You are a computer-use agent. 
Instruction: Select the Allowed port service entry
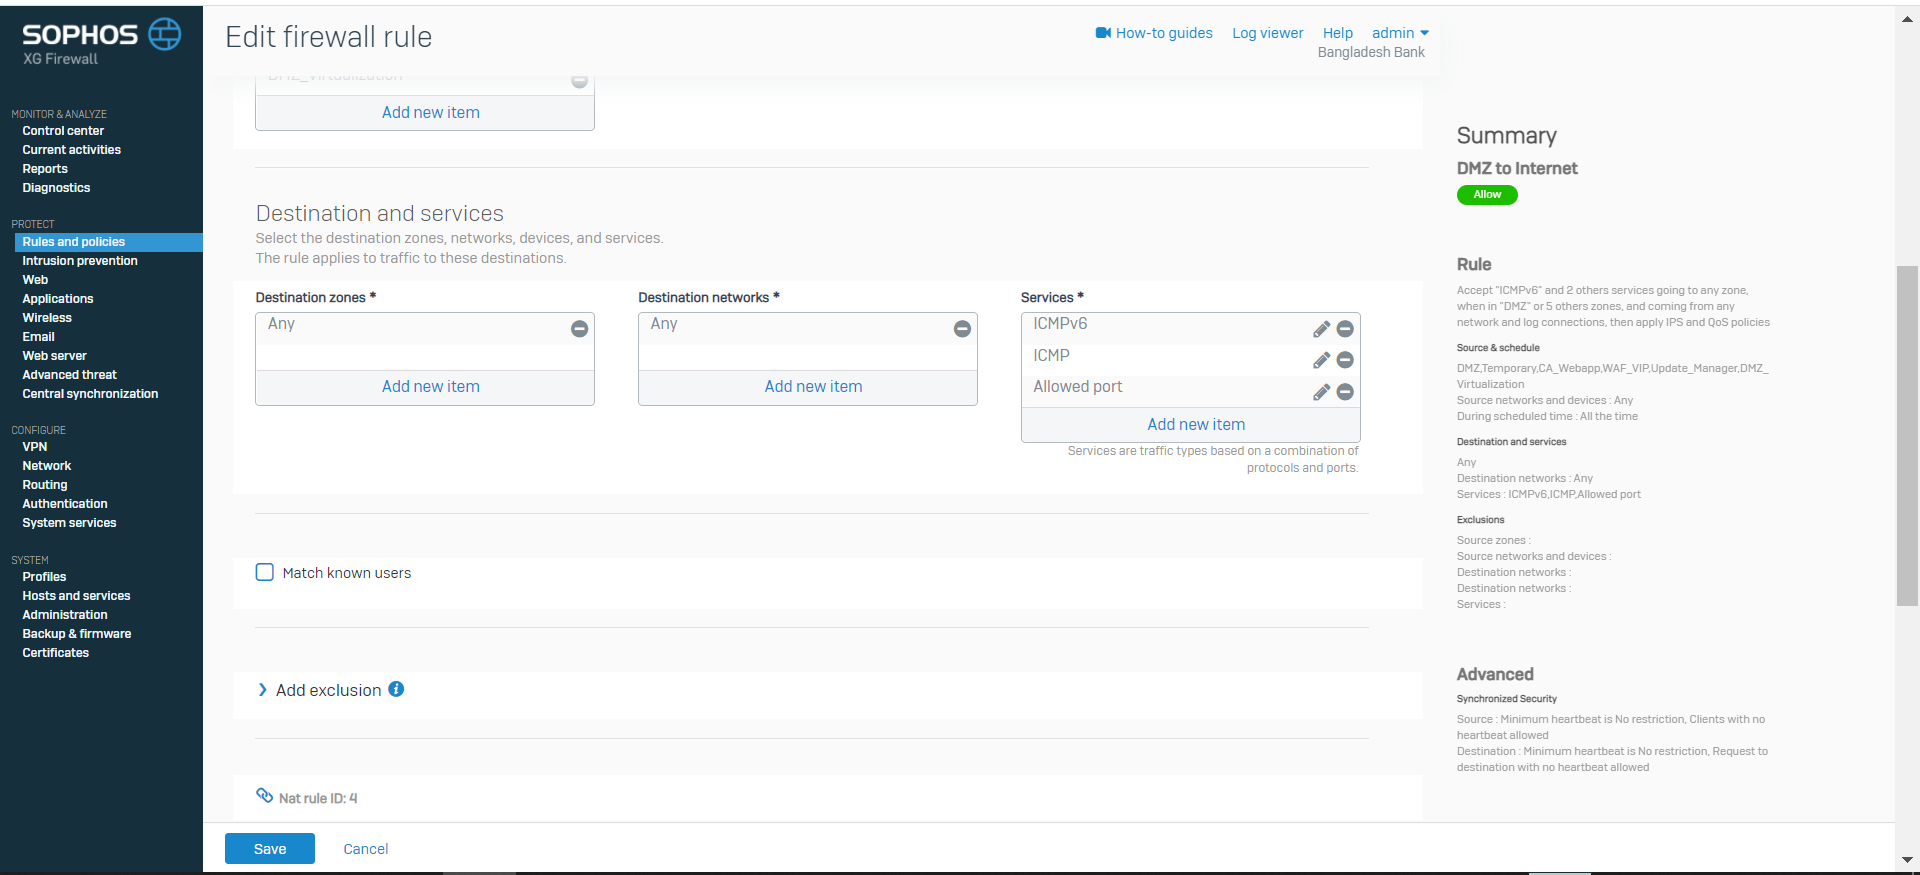[x=1078, y=387]
